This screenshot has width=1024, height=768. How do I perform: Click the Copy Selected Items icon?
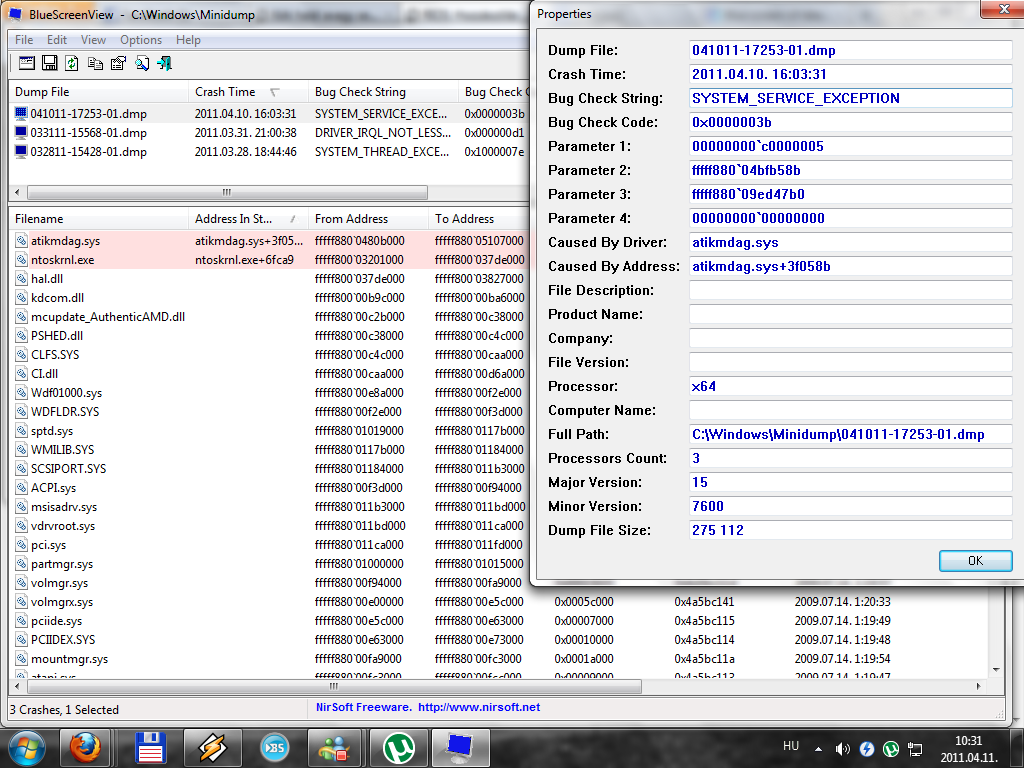coord(95,63)
